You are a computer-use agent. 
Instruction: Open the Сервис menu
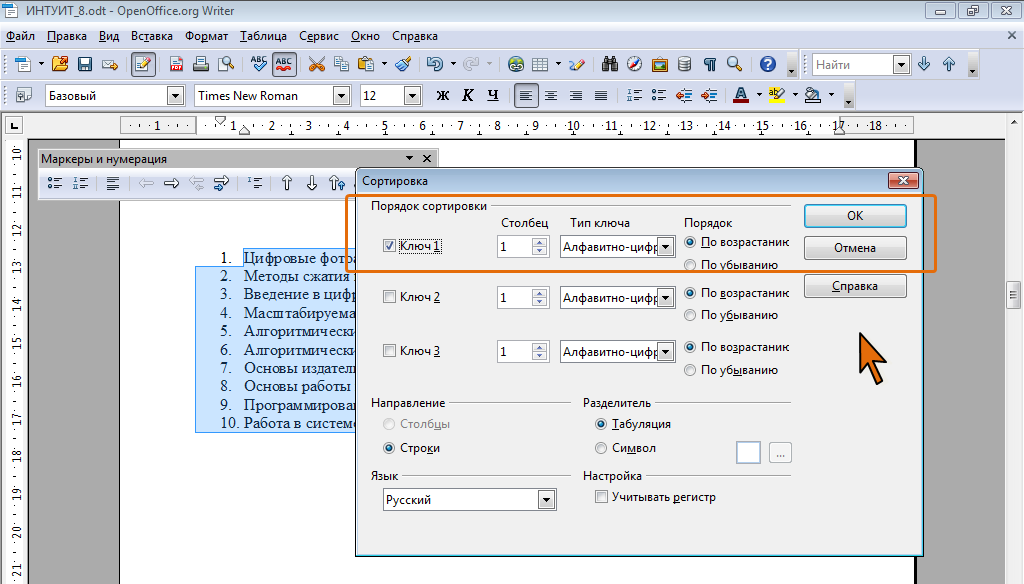click(319, 36)
